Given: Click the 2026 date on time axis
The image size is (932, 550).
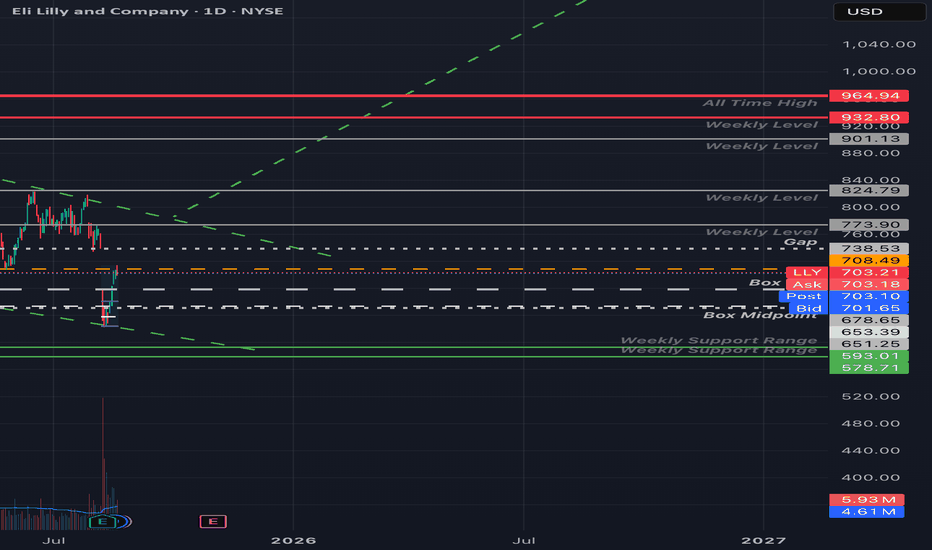Looking at the screenshot, I should [x=293, y=540].
